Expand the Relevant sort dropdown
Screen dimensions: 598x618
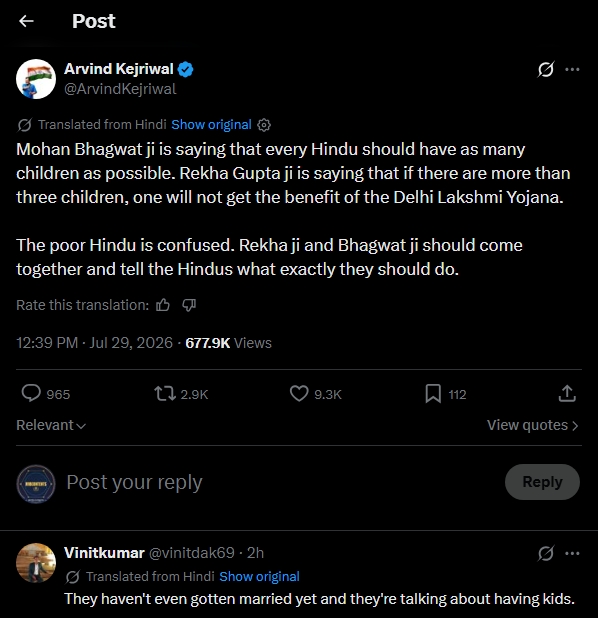pos(51,425)
